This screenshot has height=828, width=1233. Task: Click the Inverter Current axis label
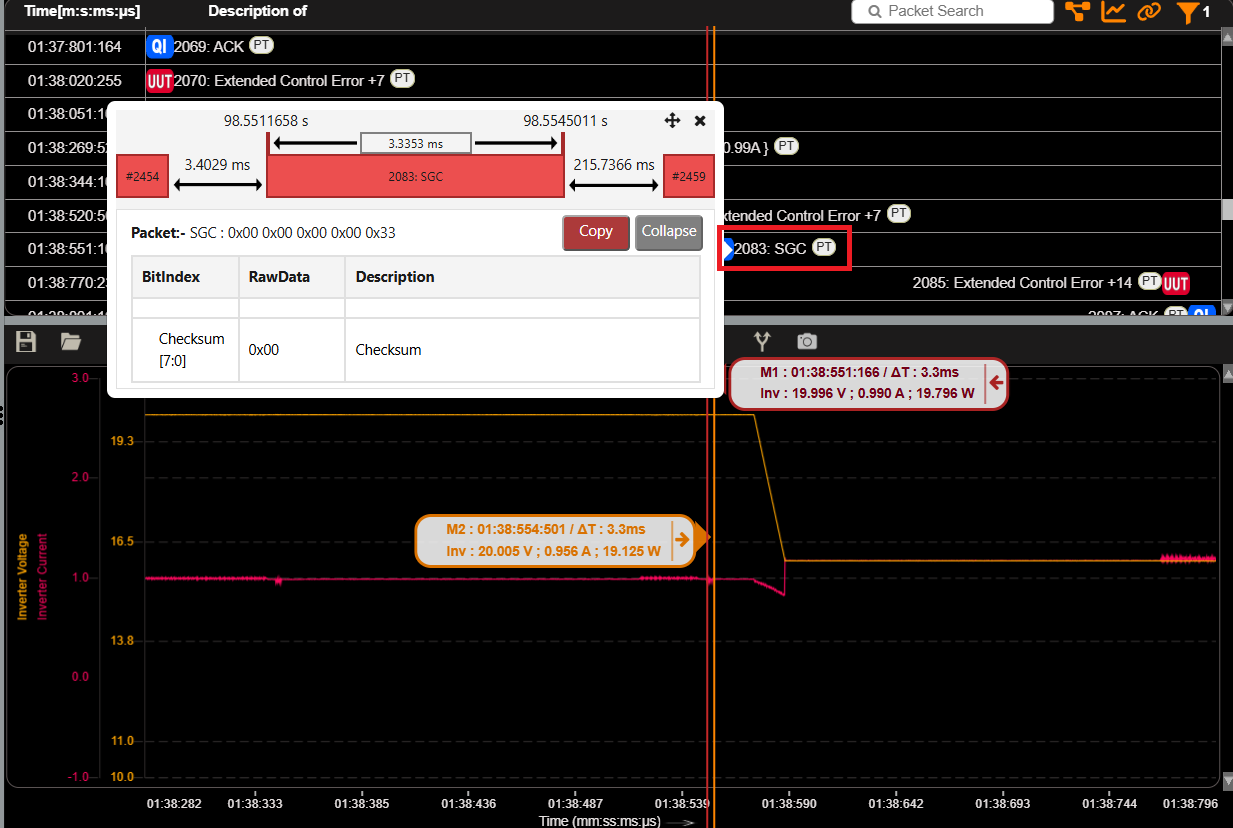coord(42,576)
